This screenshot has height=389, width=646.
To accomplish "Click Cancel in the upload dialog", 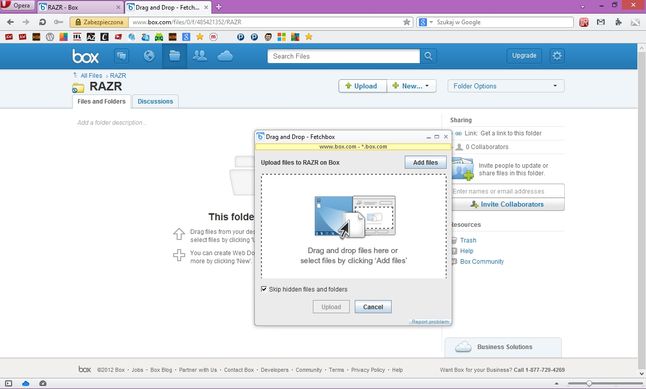I will click(x=373, y=307).
